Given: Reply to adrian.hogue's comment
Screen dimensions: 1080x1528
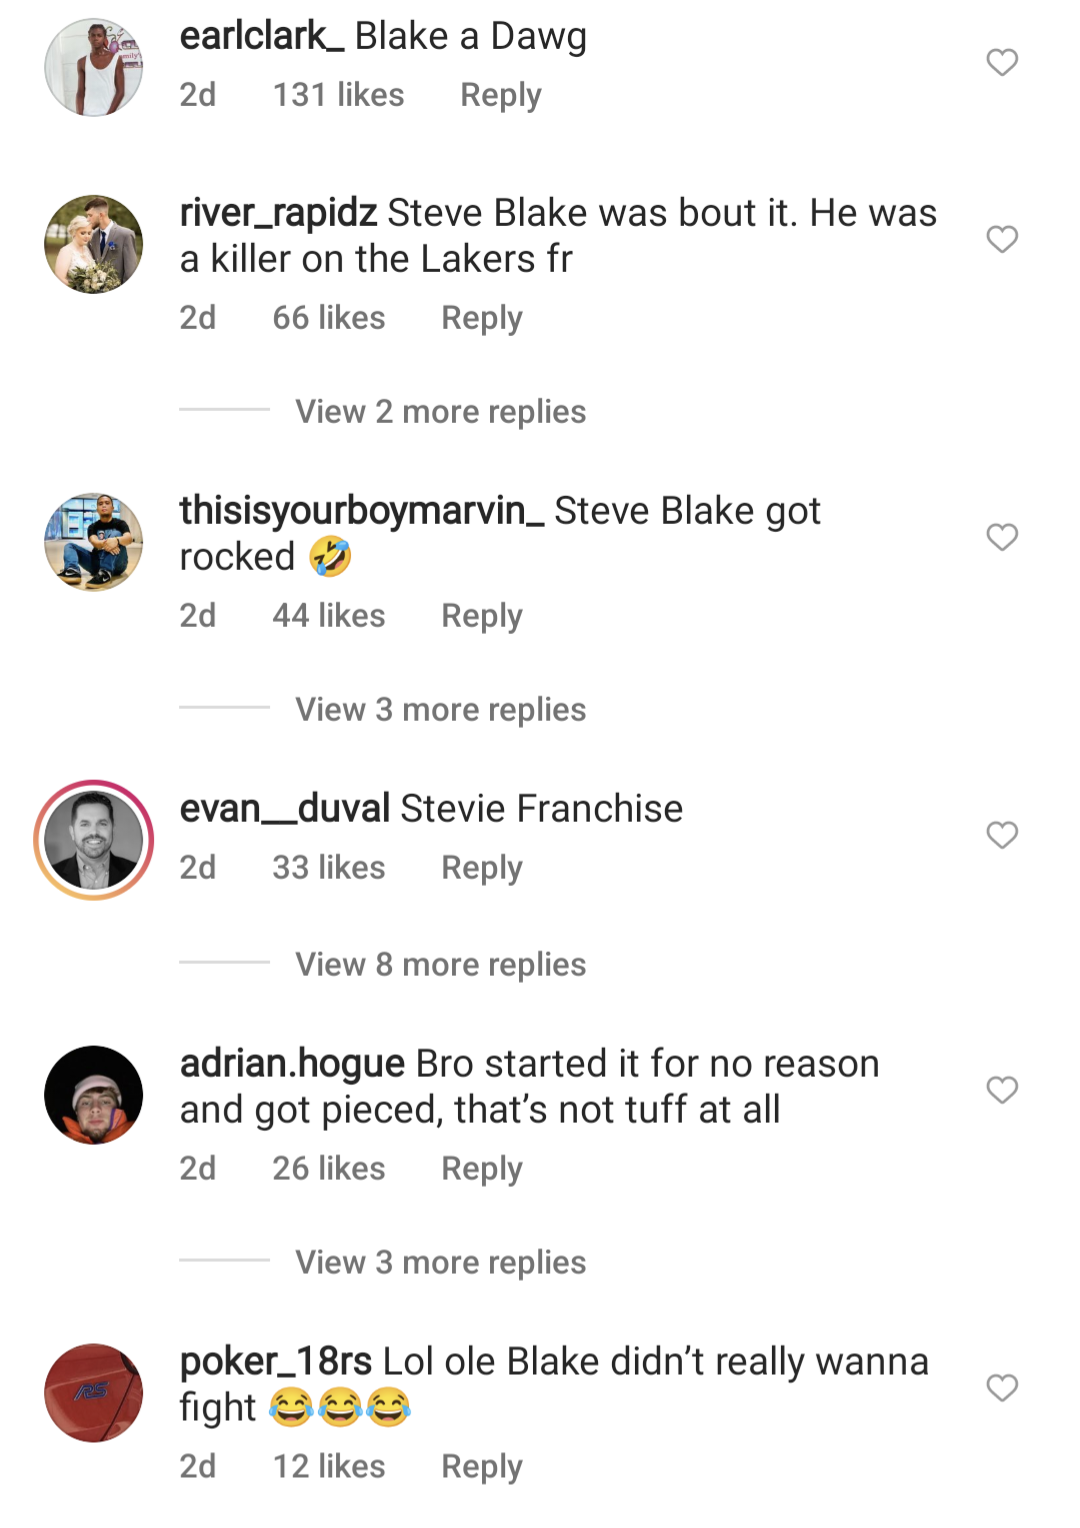Looking at the screenshot, I should pyautogui.click(x=482, y=1167).
